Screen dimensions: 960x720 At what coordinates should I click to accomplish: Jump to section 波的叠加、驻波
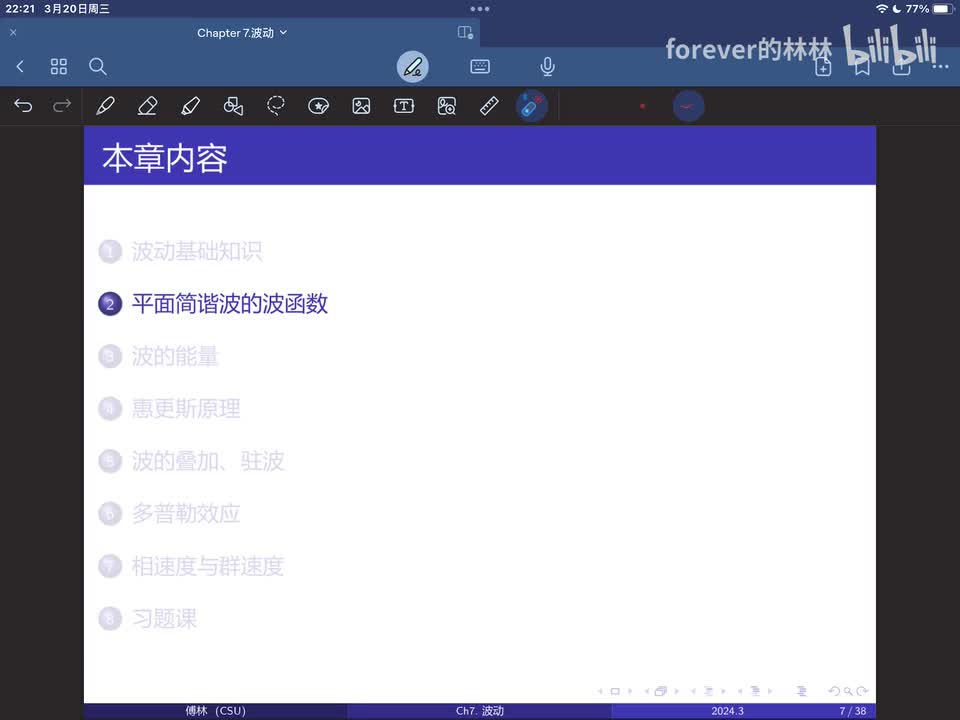click(208, 461)
